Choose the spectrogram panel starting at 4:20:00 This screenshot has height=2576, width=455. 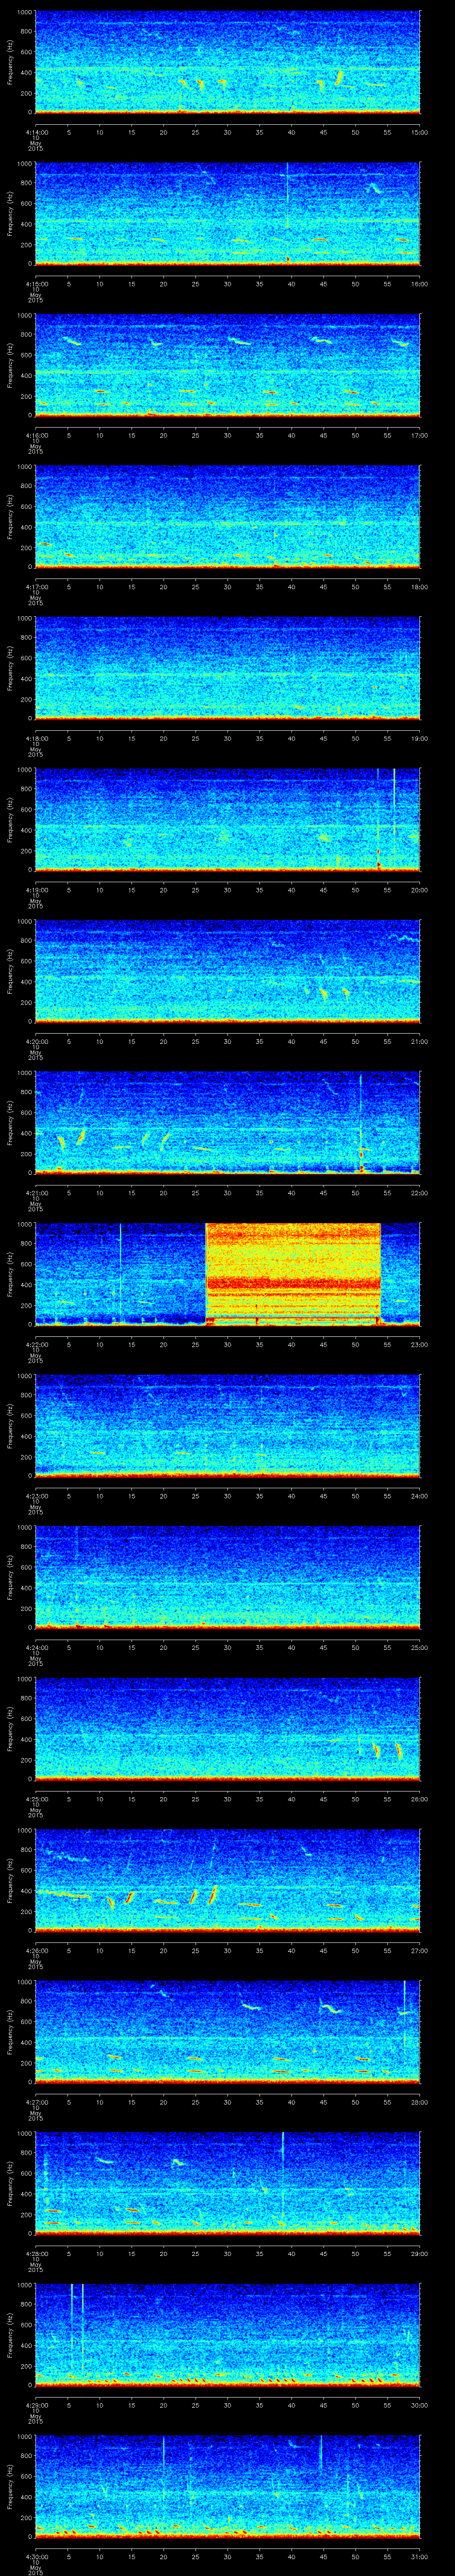[x=228, y=972]
